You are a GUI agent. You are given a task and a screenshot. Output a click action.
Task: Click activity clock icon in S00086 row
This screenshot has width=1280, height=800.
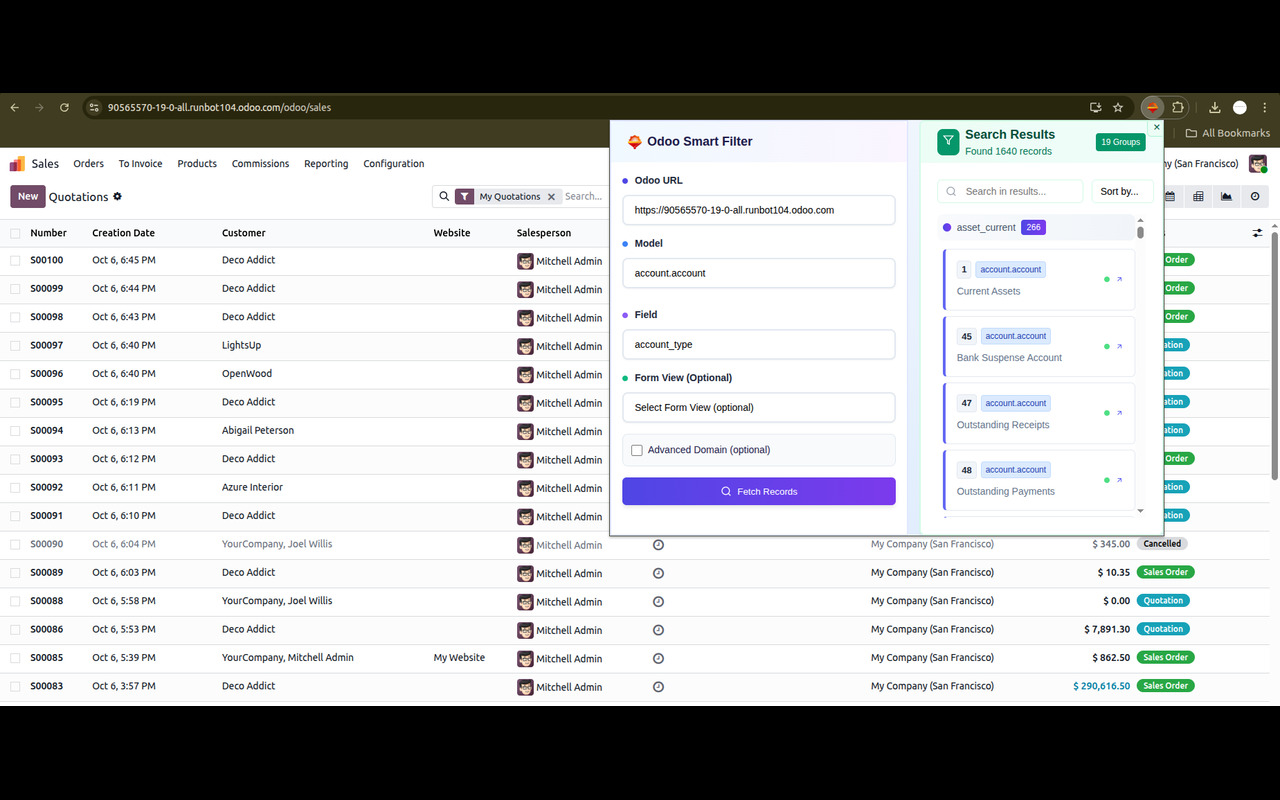coord(658,630)
